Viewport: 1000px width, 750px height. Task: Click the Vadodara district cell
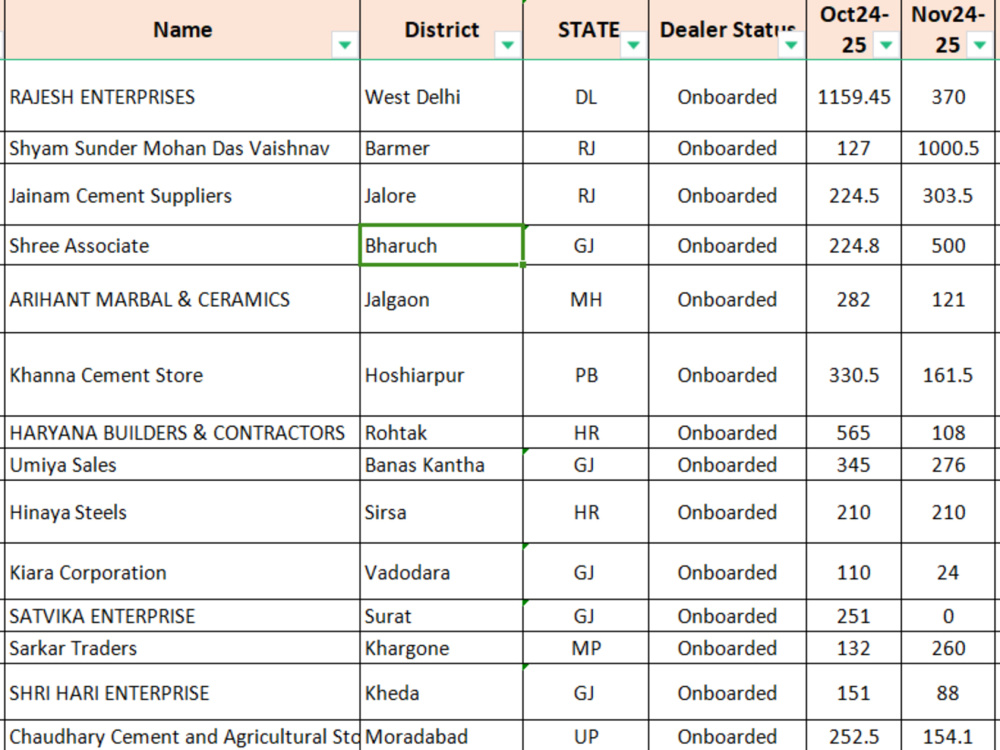click(x=441, y=571)
